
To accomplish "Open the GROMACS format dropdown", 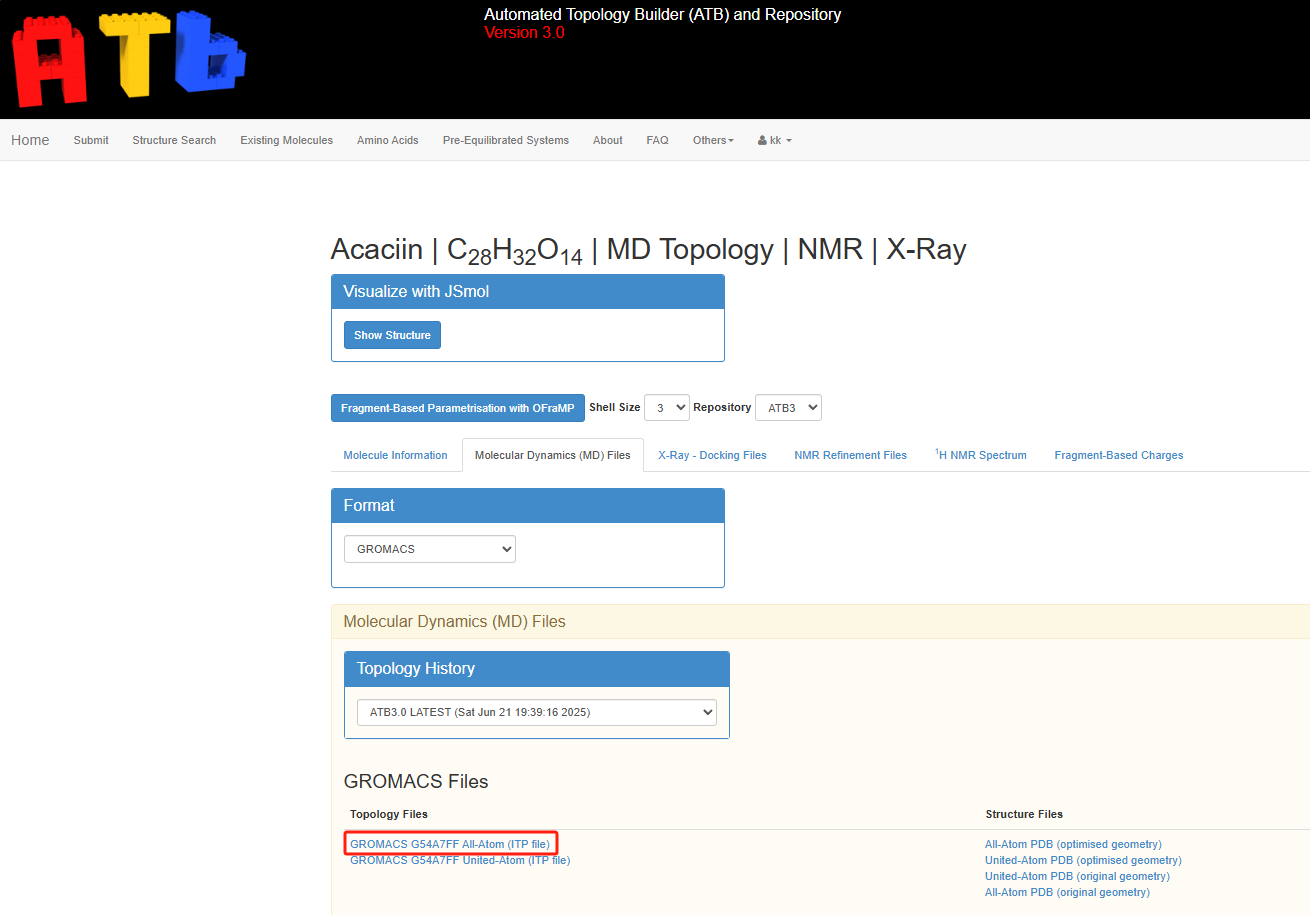I will pos(429,549).
